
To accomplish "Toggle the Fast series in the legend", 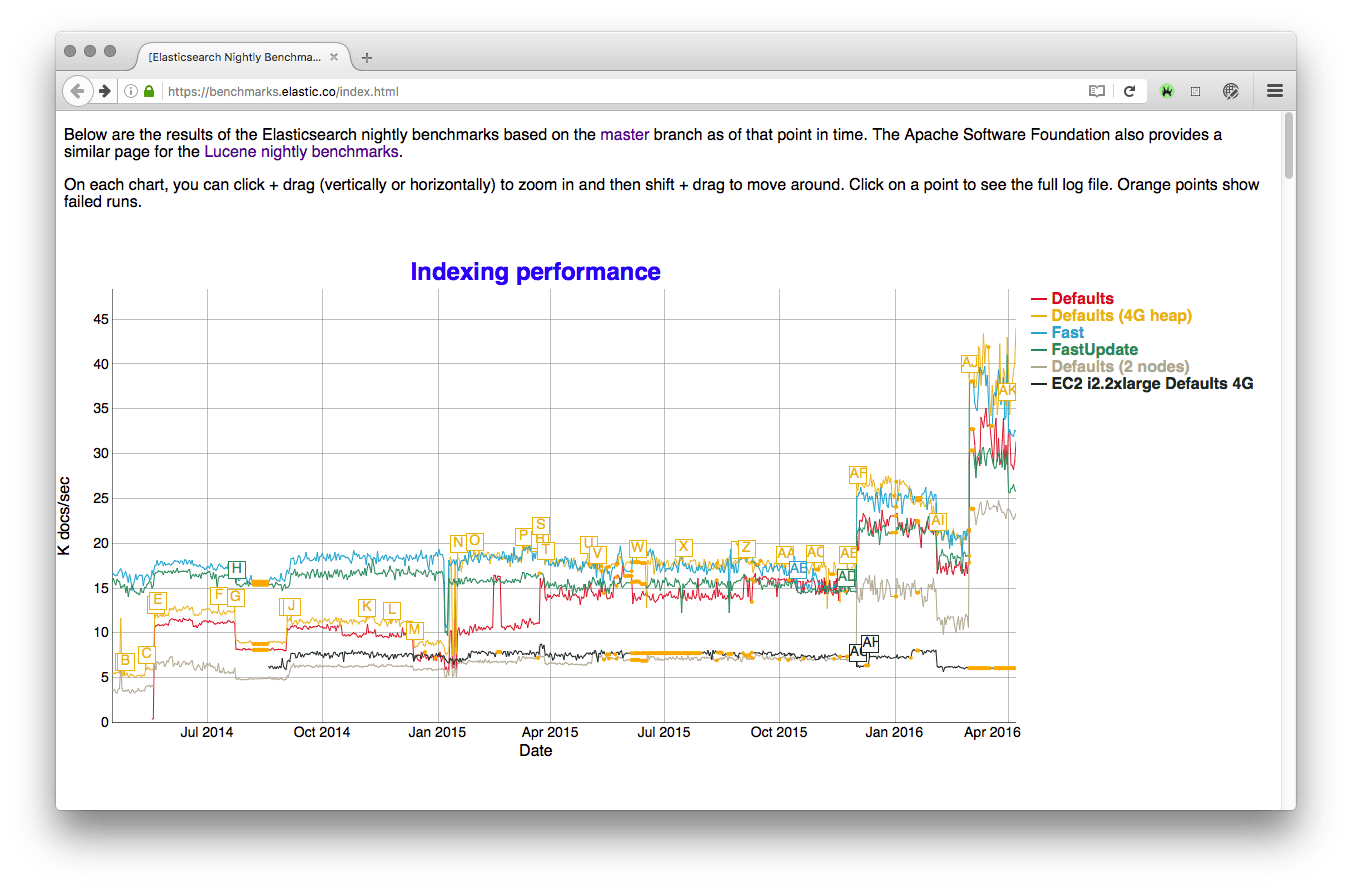I will 1066,332.
